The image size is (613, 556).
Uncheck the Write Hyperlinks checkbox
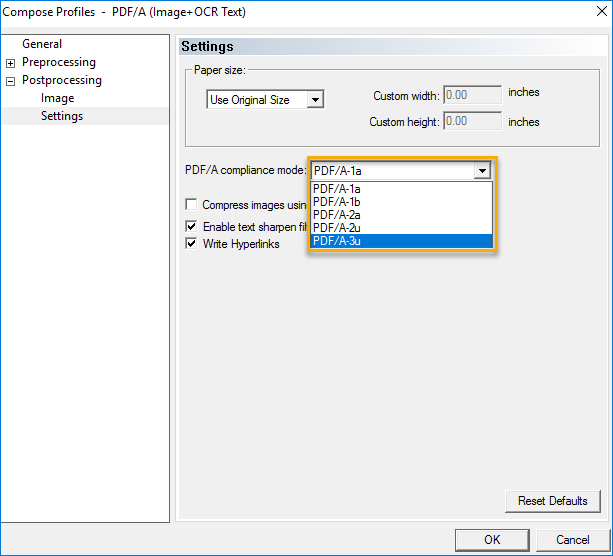[x=191, y=244]
